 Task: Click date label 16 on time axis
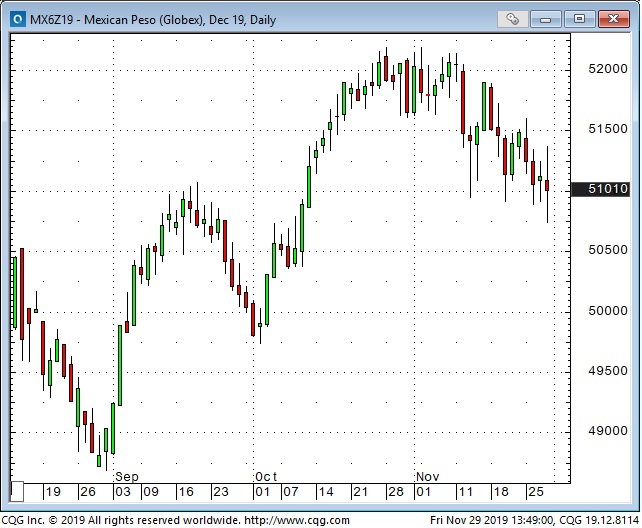point(186,492)
